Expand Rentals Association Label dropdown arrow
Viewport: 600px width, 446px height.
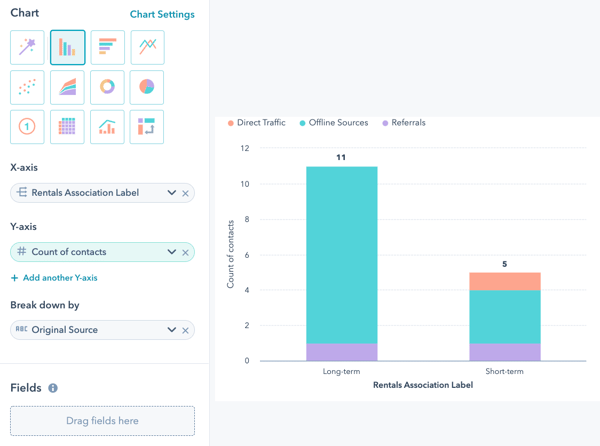172,193
